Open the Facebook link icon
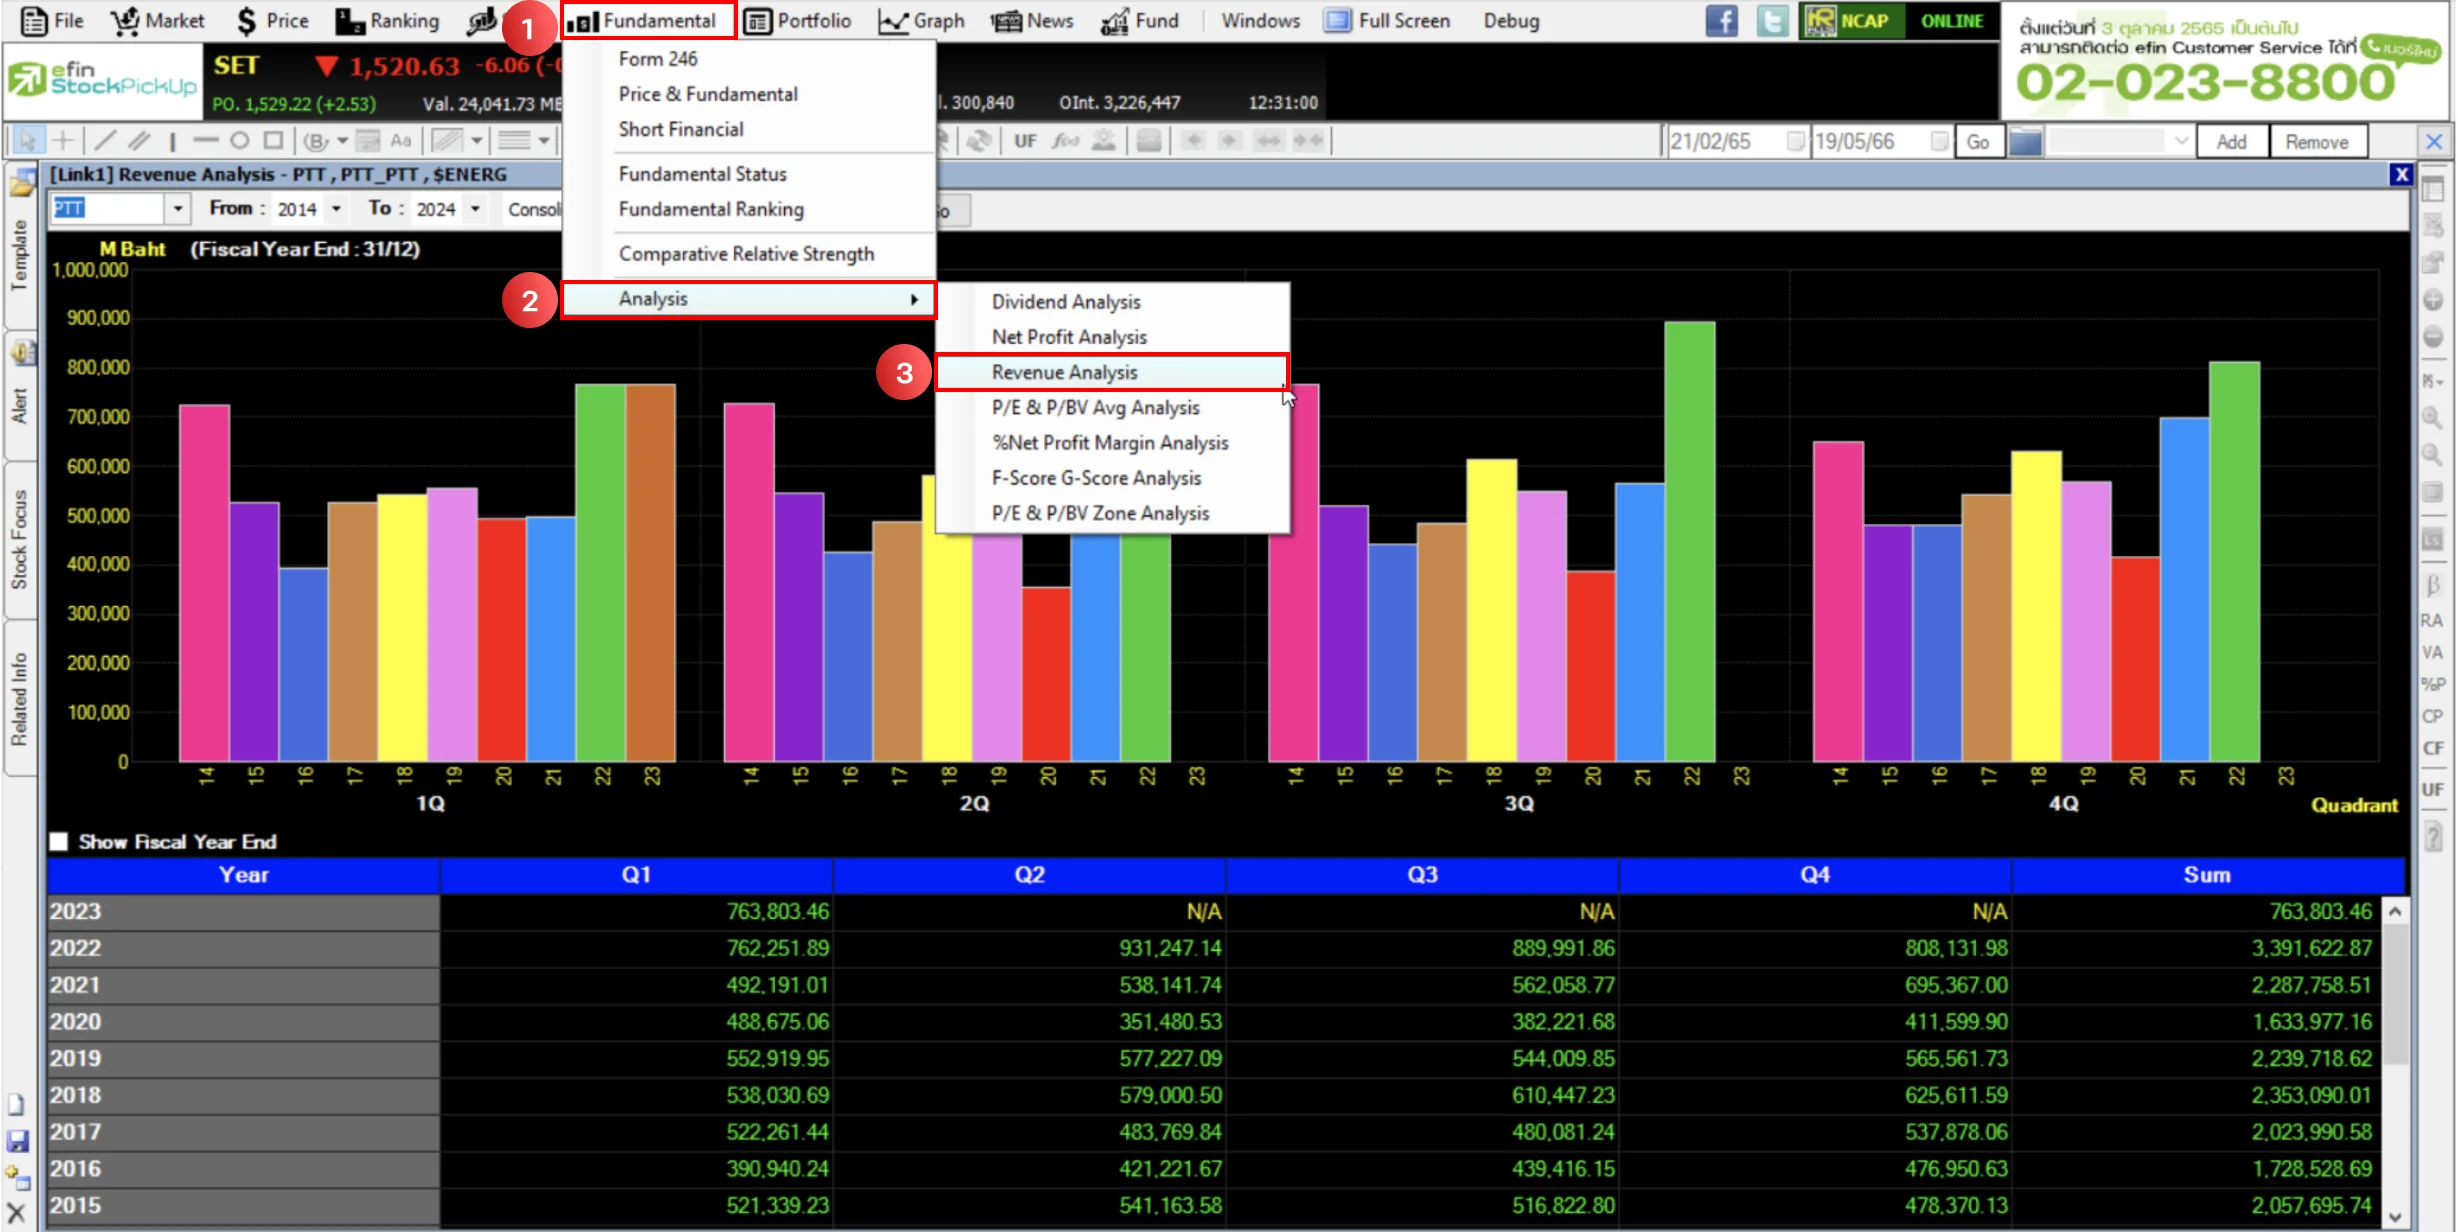The height and width of the screenshot is (1232, 2458). tap(1721, 21)
